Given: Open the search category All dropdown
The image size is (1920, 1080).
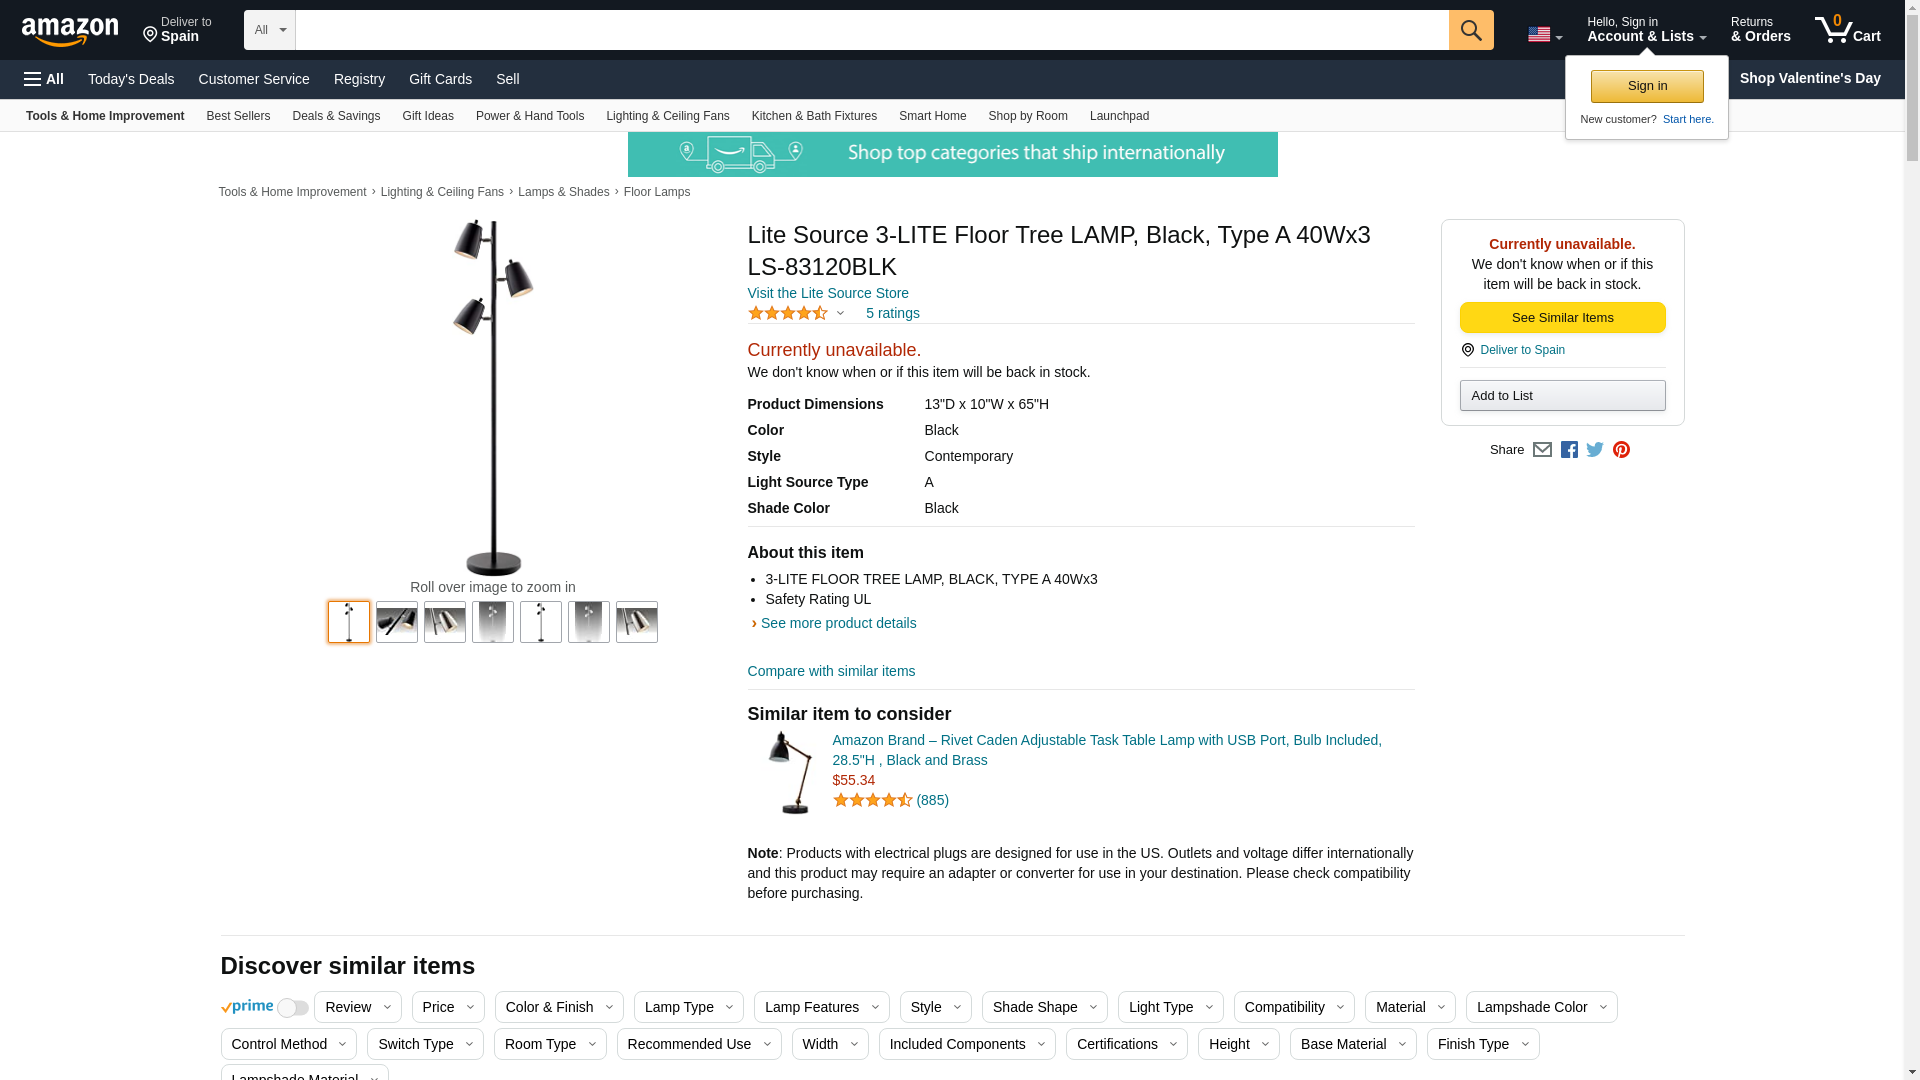Looking at the screenshot, I should pos(269,30).
